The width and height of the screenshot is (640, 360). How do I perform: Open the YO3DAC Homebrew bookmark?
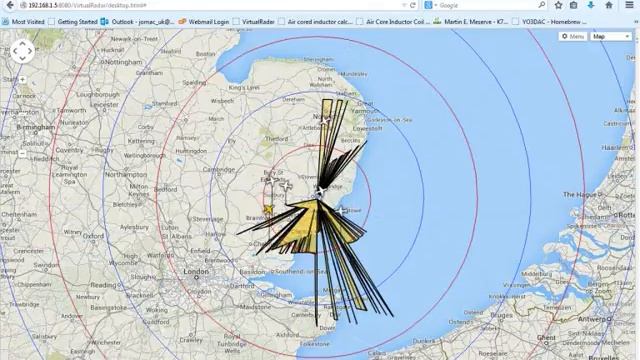[549, 22]
